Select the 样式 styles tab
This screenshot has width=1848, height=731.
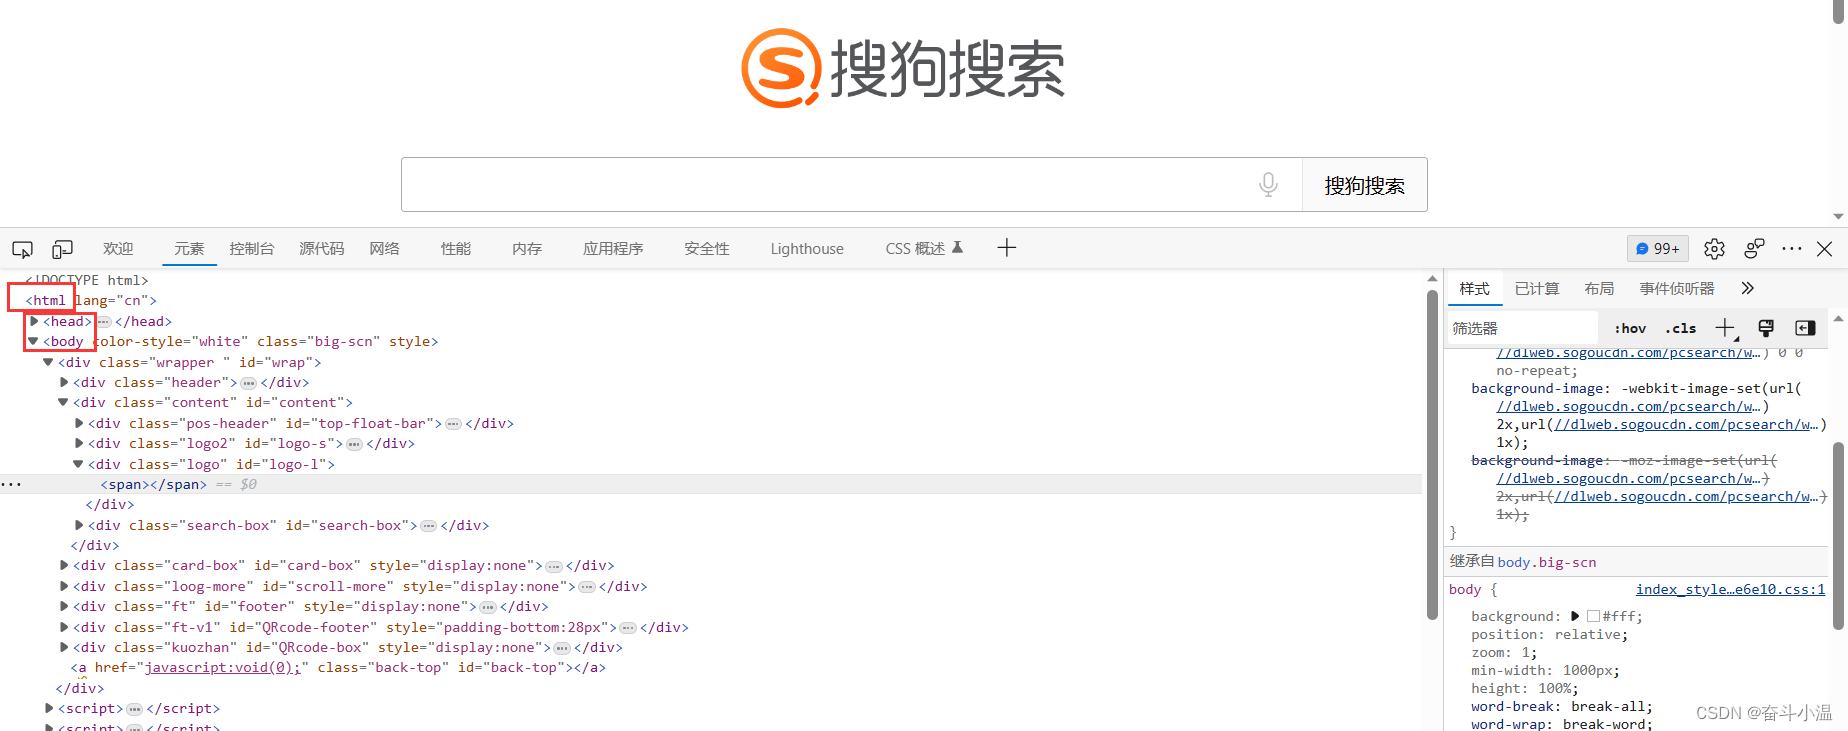[x=1474, y=288]
